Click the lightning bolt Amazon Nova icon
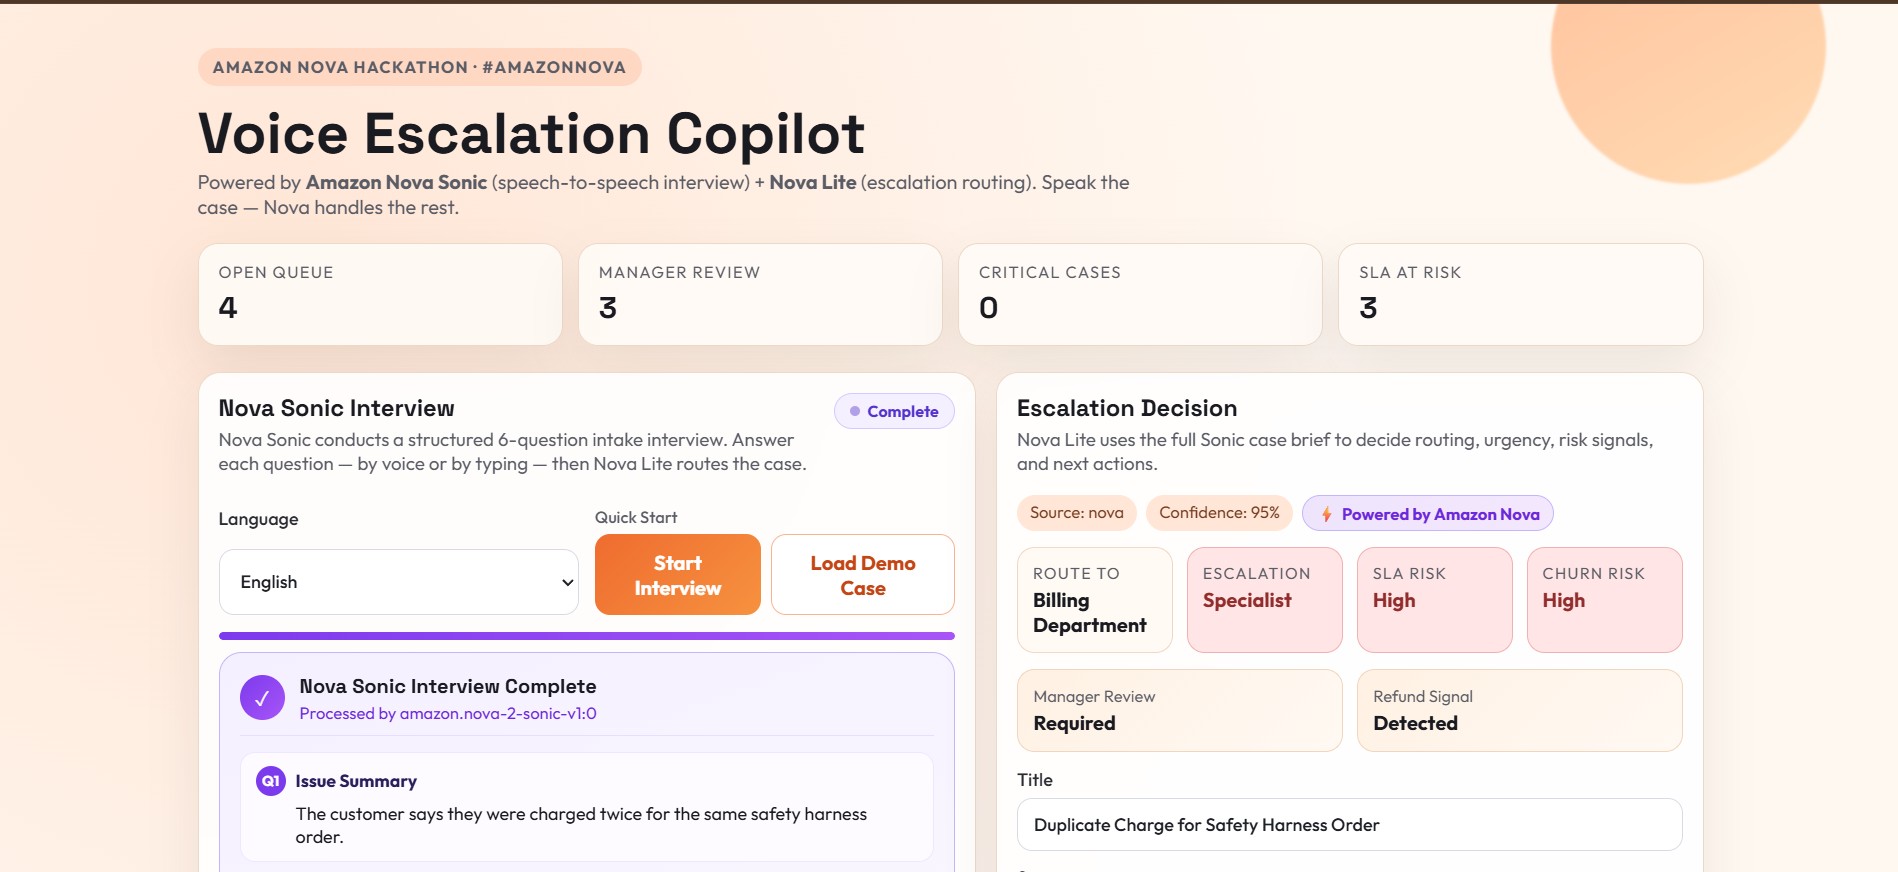 1326,514
